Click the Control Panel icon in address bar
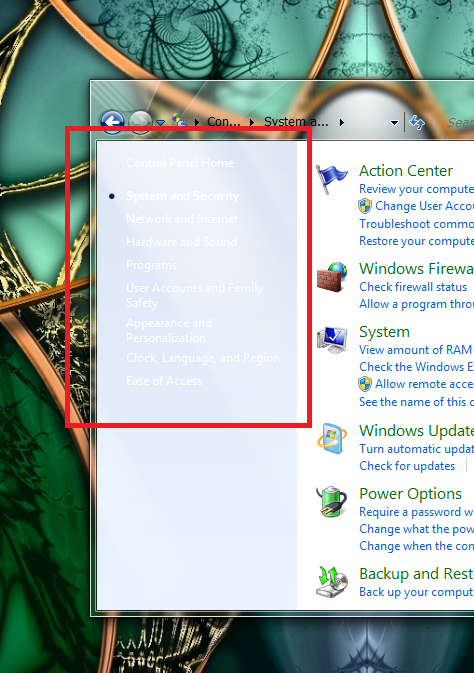Image resolution: width=474 pixels, height=673 pixels. [x=179, y=121]
